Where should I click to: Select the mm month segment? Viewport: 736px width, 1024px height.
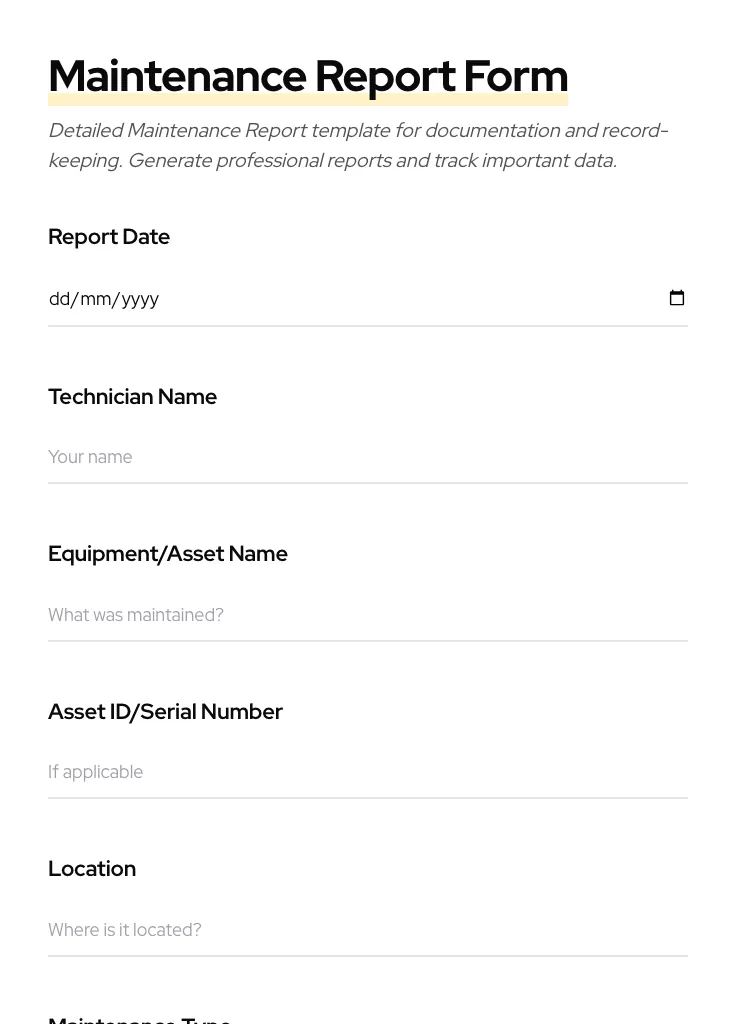pyautogui.click(x=96, y=299)
